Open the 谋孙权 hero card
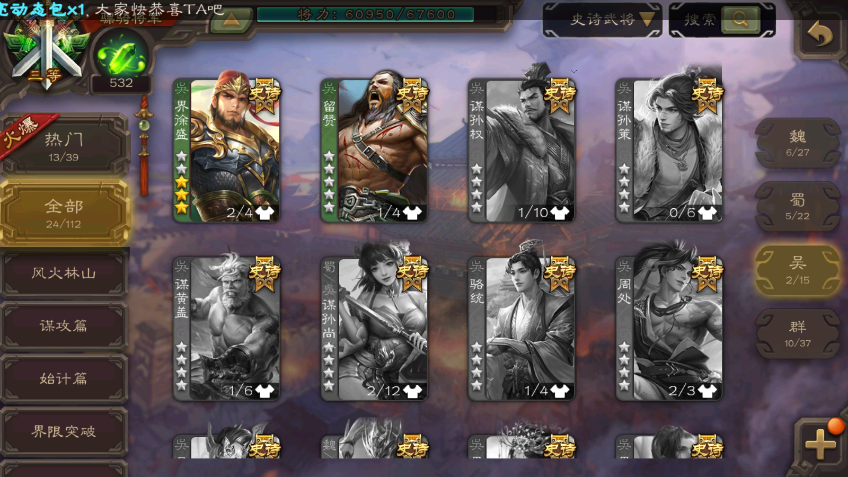 521,150
